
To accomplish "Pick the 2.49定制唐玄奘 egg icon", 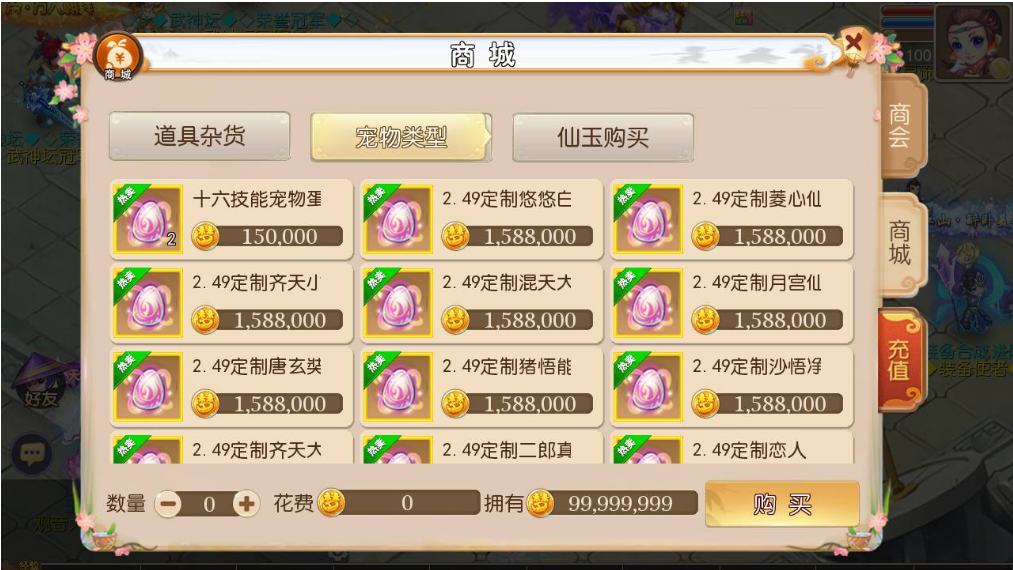I will click(148, 386).
